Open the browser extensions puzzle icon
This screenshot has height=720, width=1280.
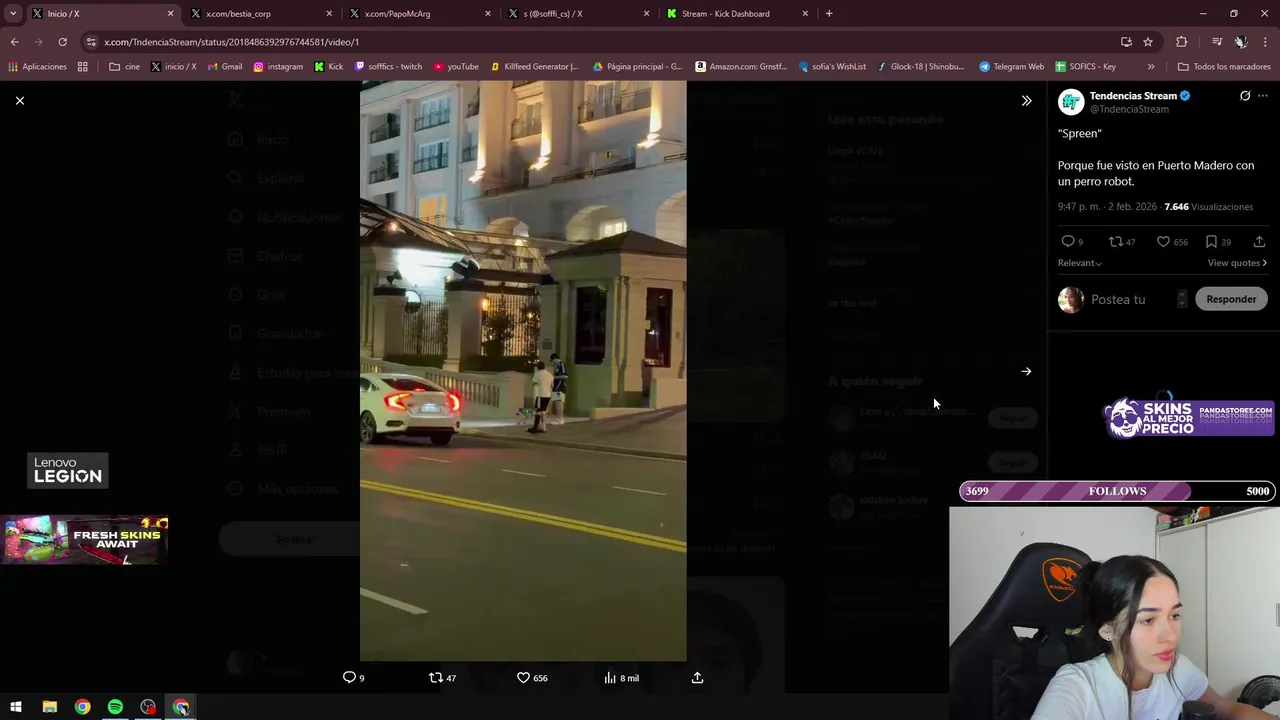click(1182, 42)
